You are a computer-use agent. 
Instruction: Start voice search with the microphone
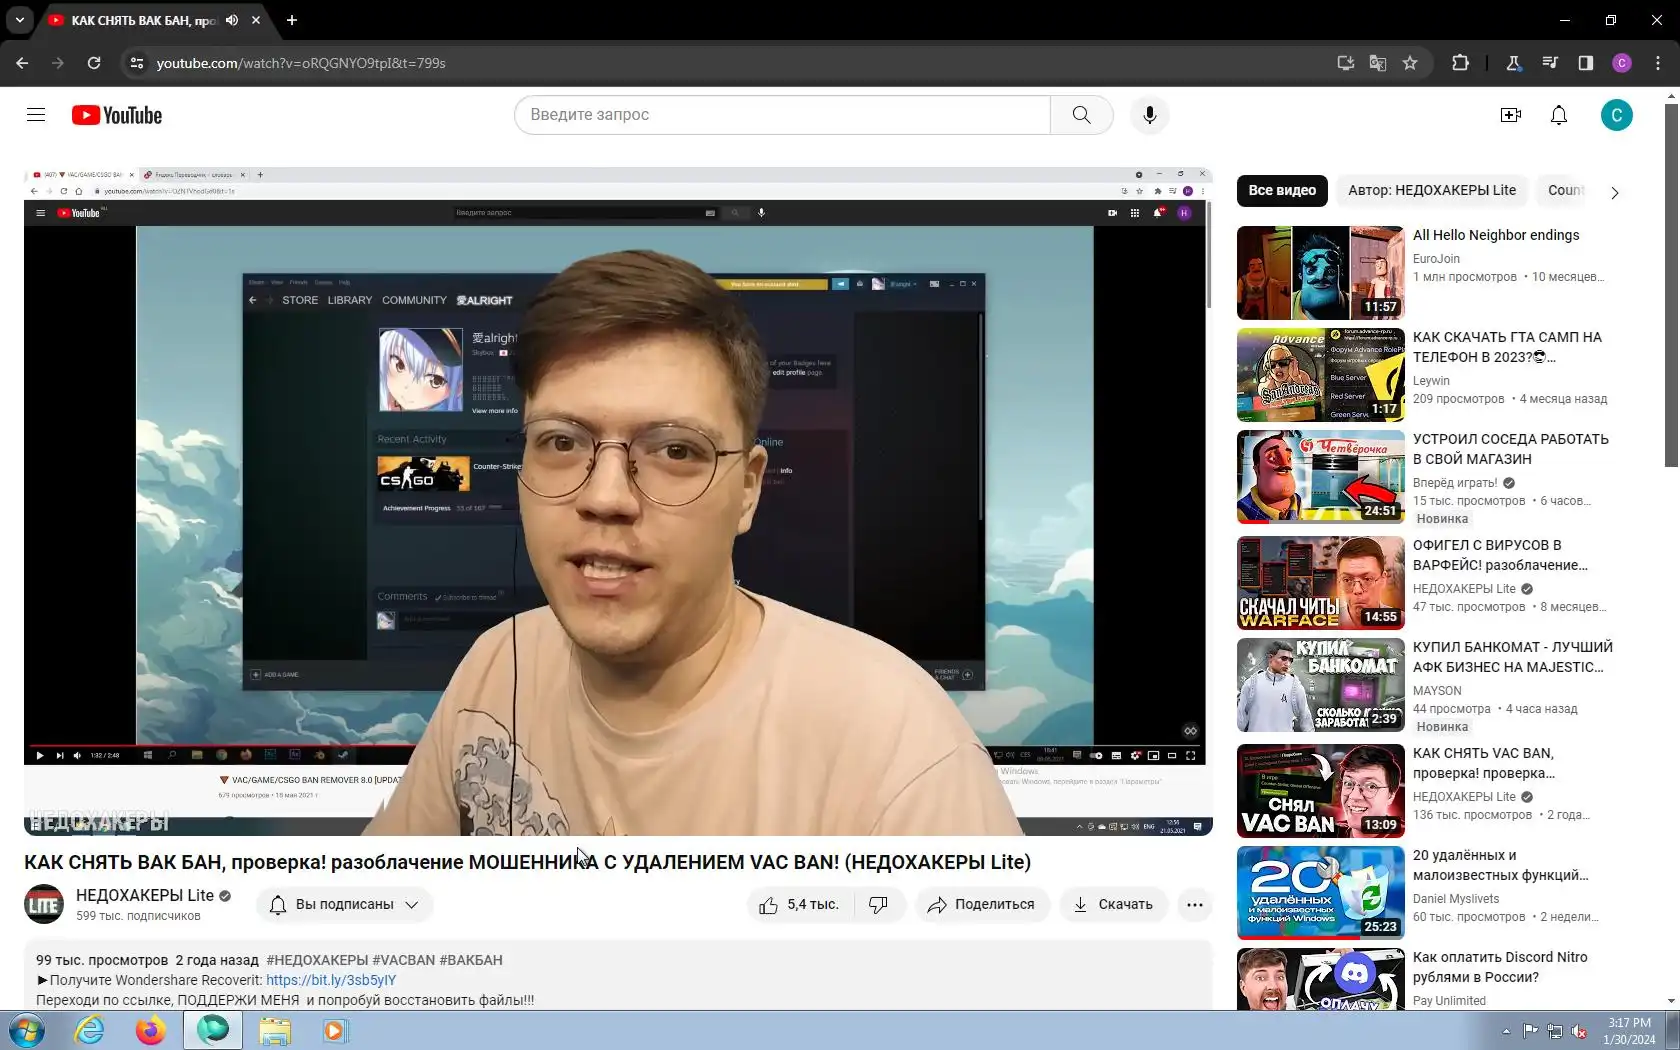click(x=1150, y=115)
